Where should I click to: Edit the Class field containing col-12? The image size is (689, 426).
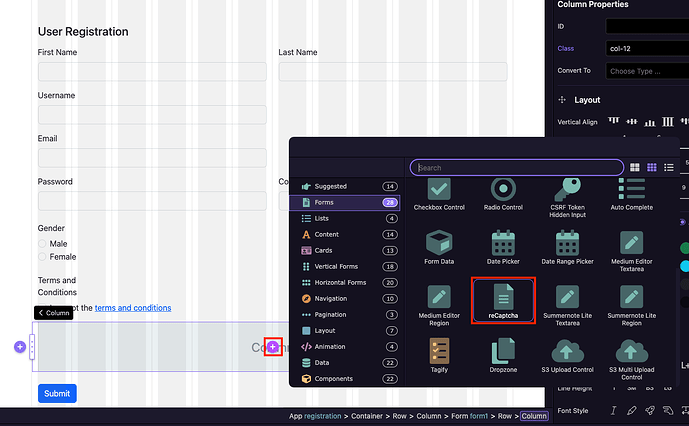coord(647,48)
